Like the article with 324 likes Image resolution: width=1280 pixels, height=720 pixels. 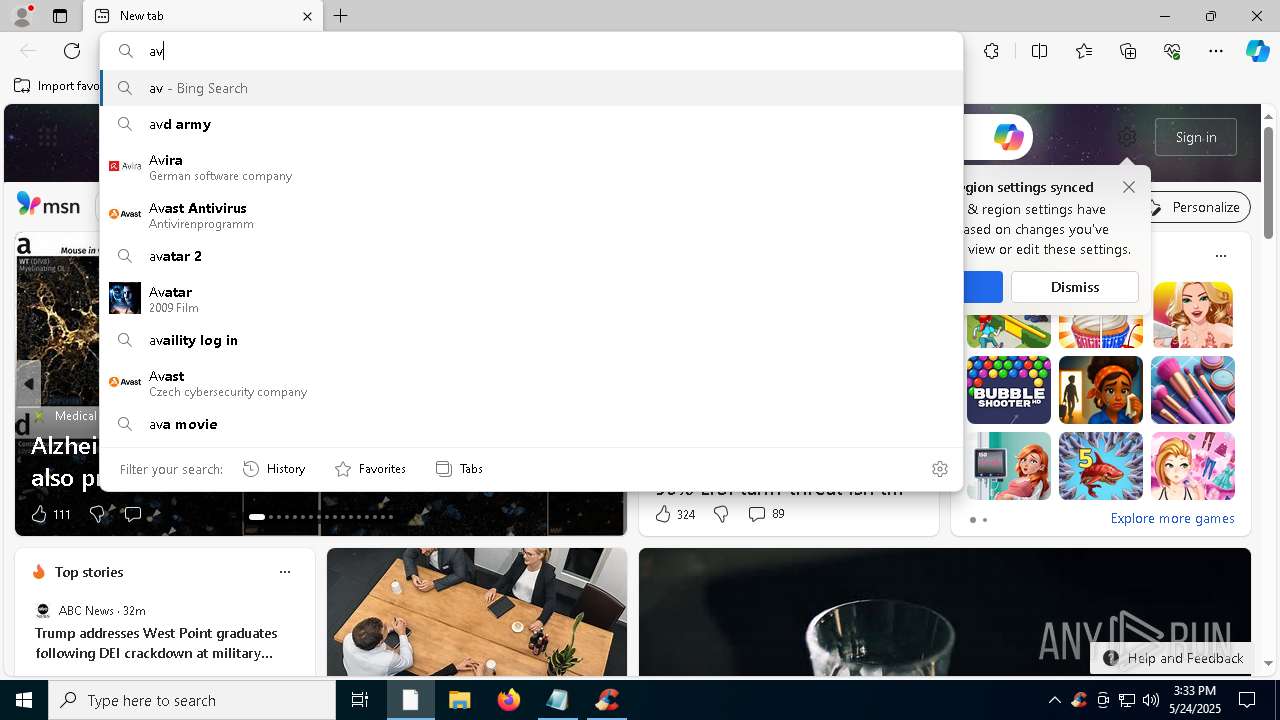pyautogui.click(x=663, y=514)
